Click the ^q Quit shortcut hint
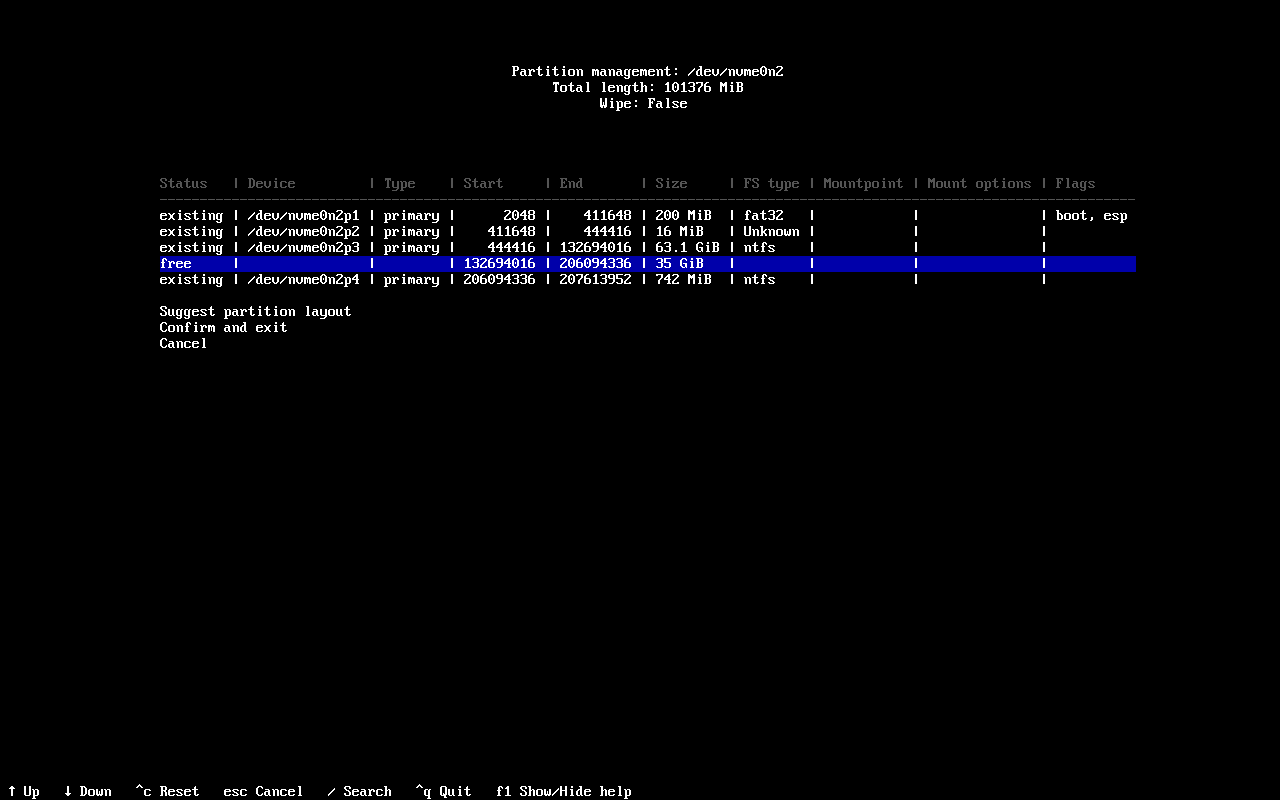 (x=443, y=791)
